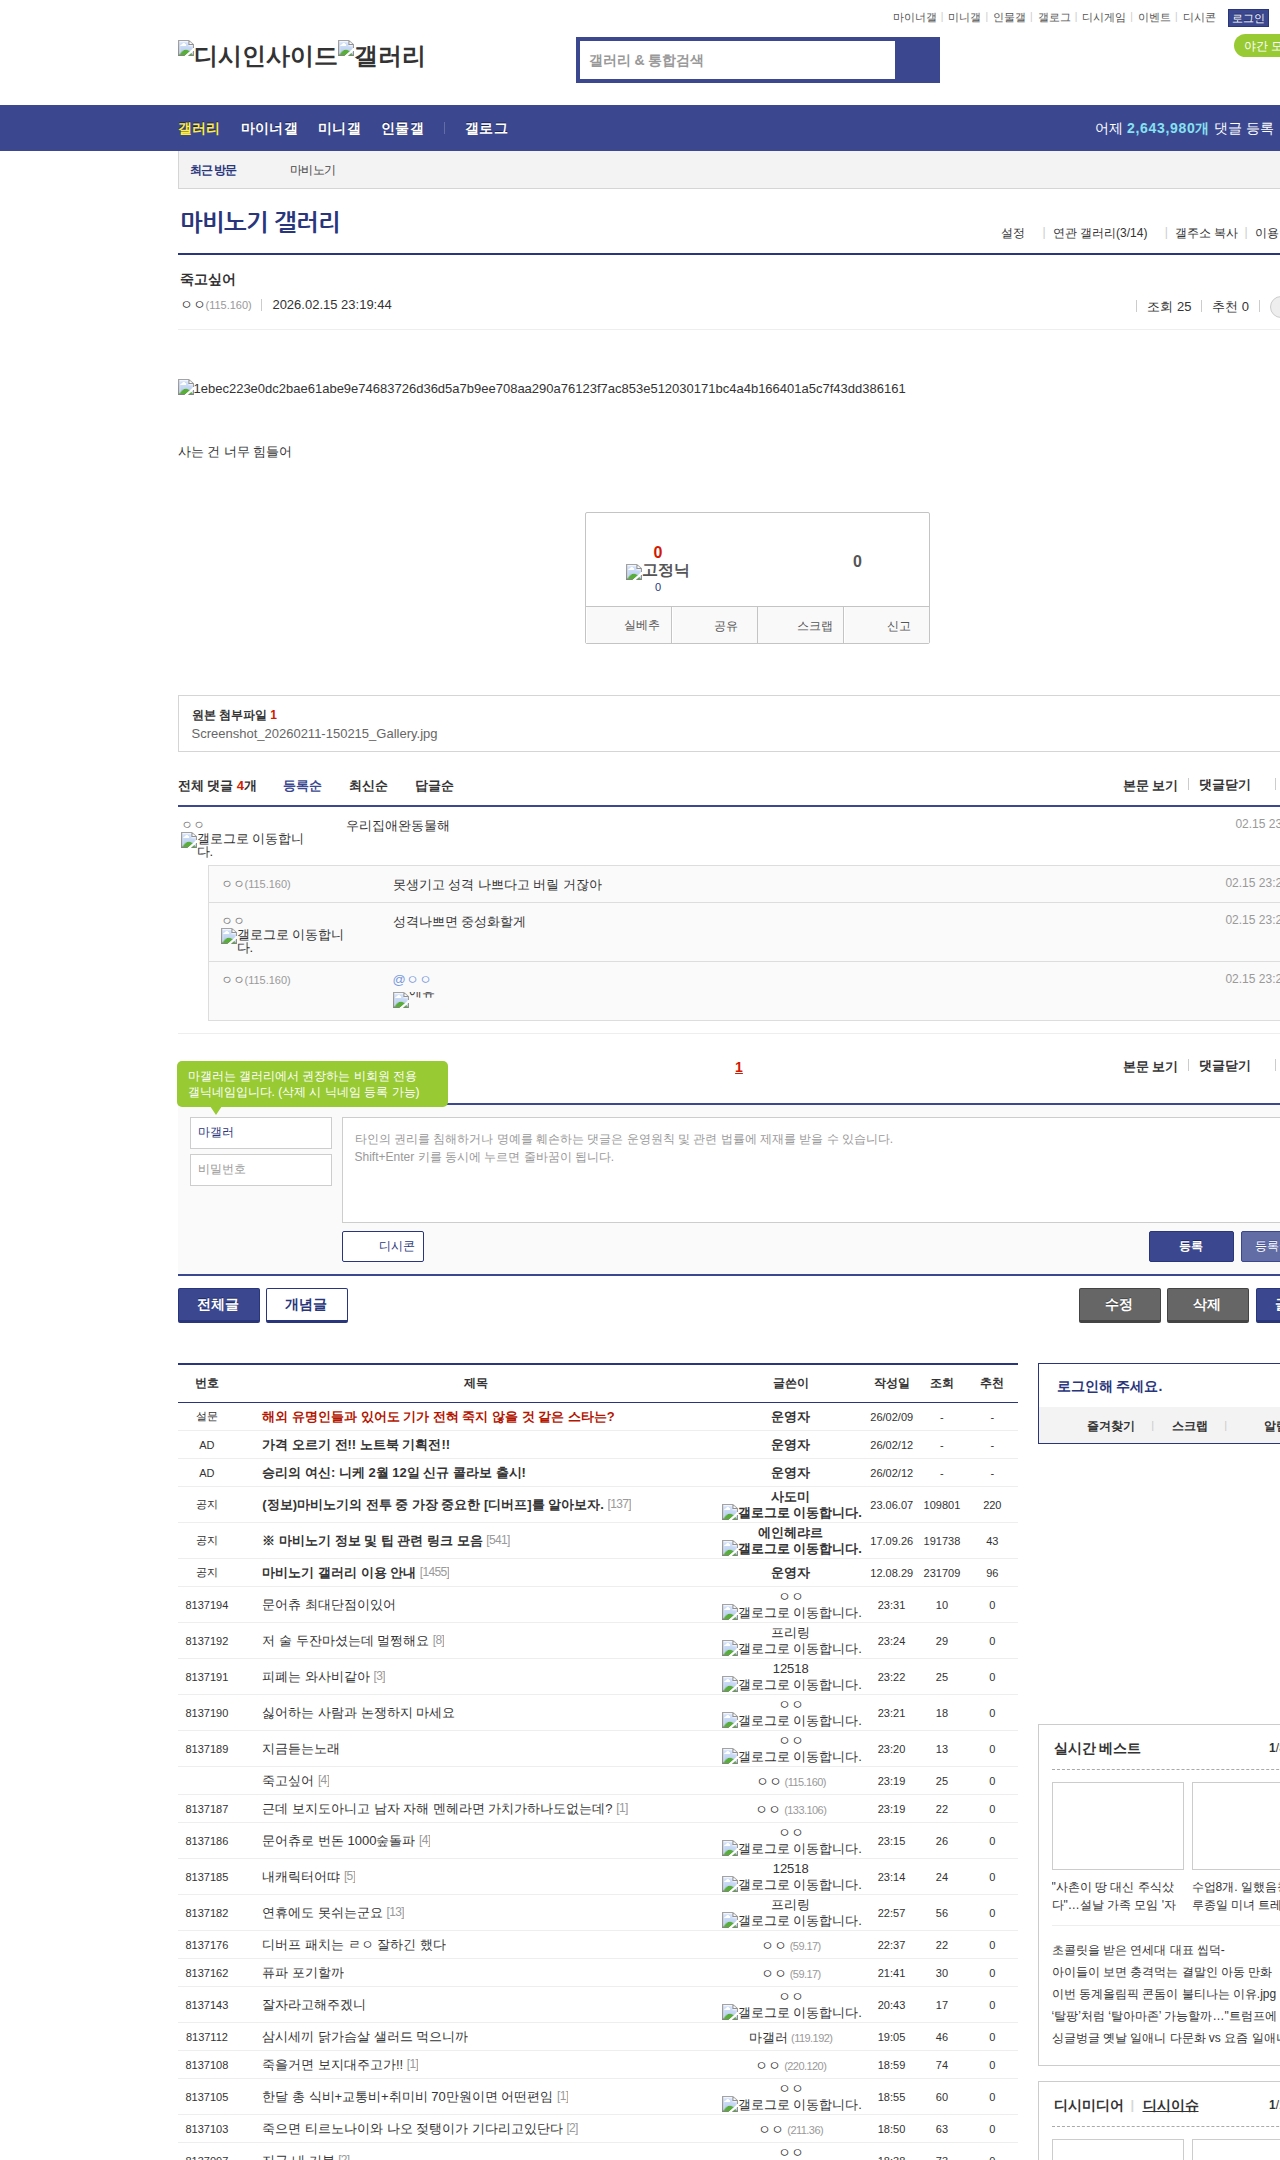
Task: Open 갤로그 icon in row 지금듣는노래
Action: [791, 1756]
